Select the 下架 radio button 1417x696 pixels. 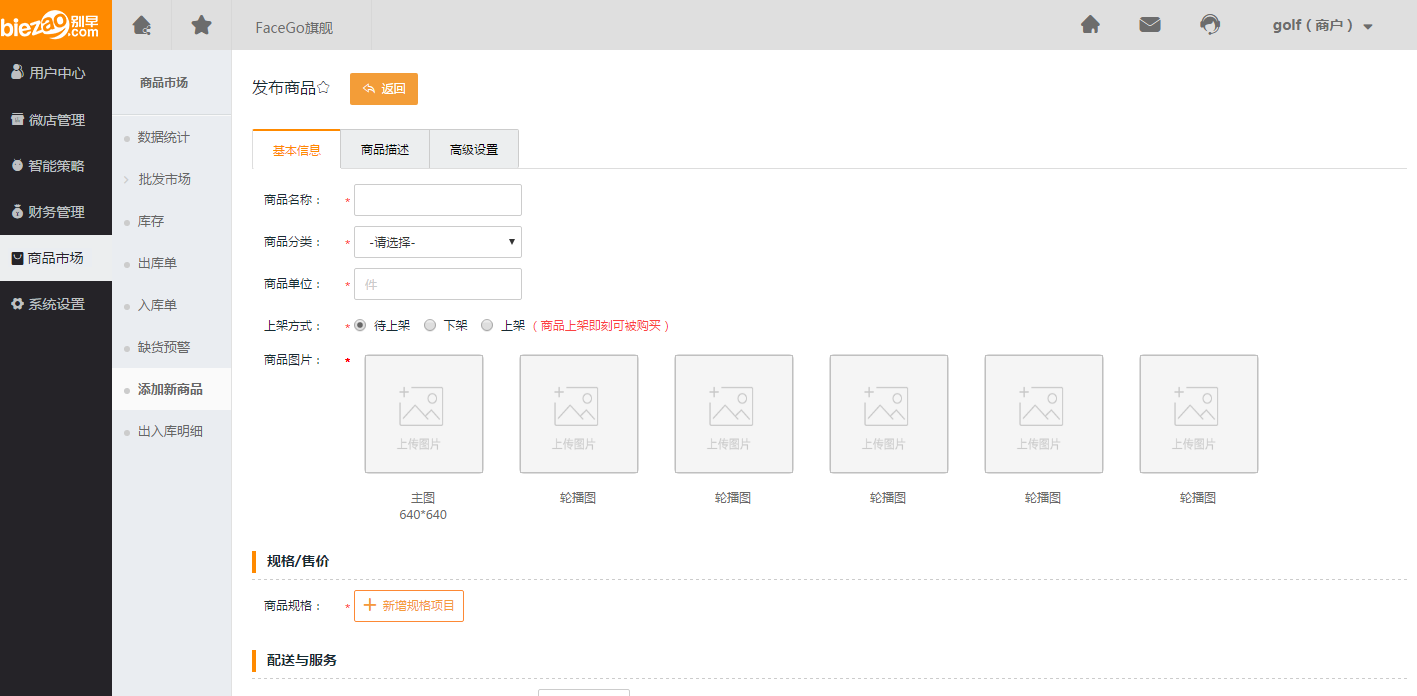pyautogui.click(x=430, y=325)
